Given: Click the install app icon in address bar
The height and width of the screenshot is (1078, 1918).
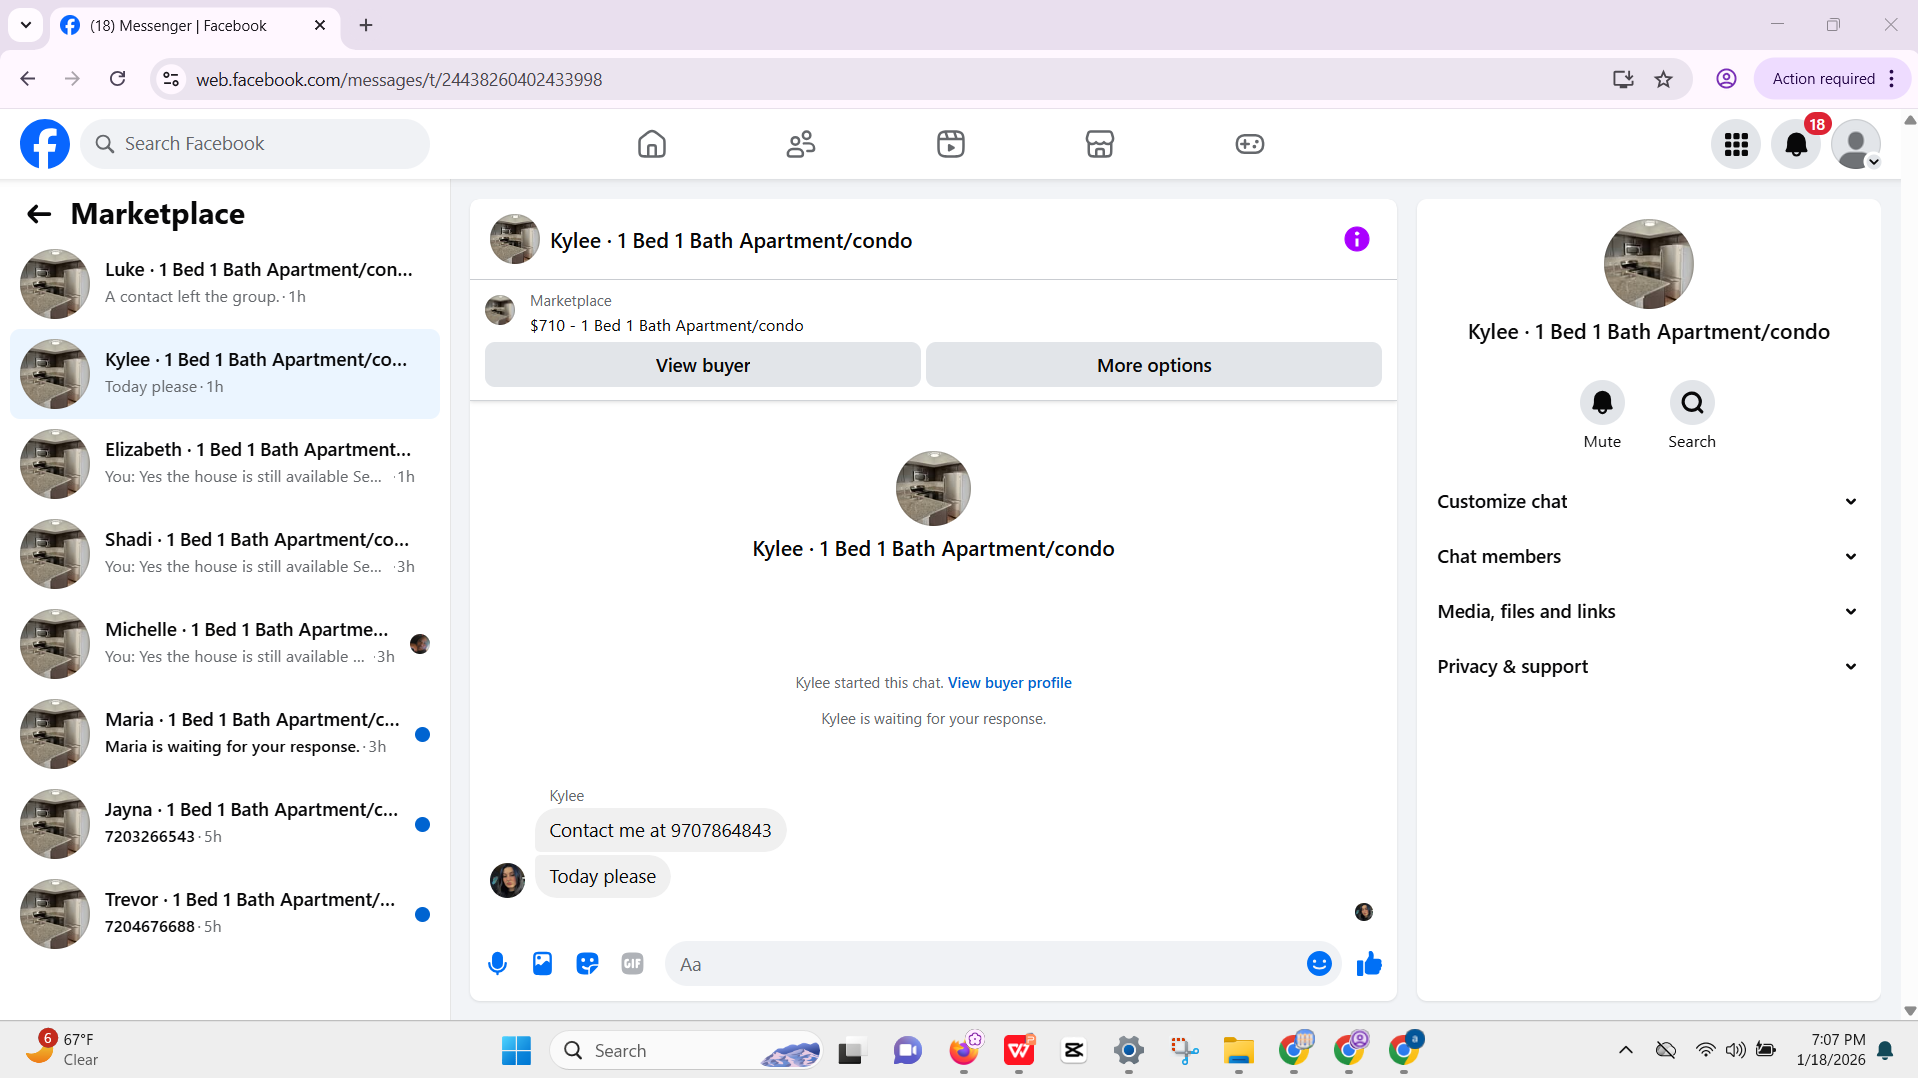Looking at the screenshot, I should click(1623, 79).
